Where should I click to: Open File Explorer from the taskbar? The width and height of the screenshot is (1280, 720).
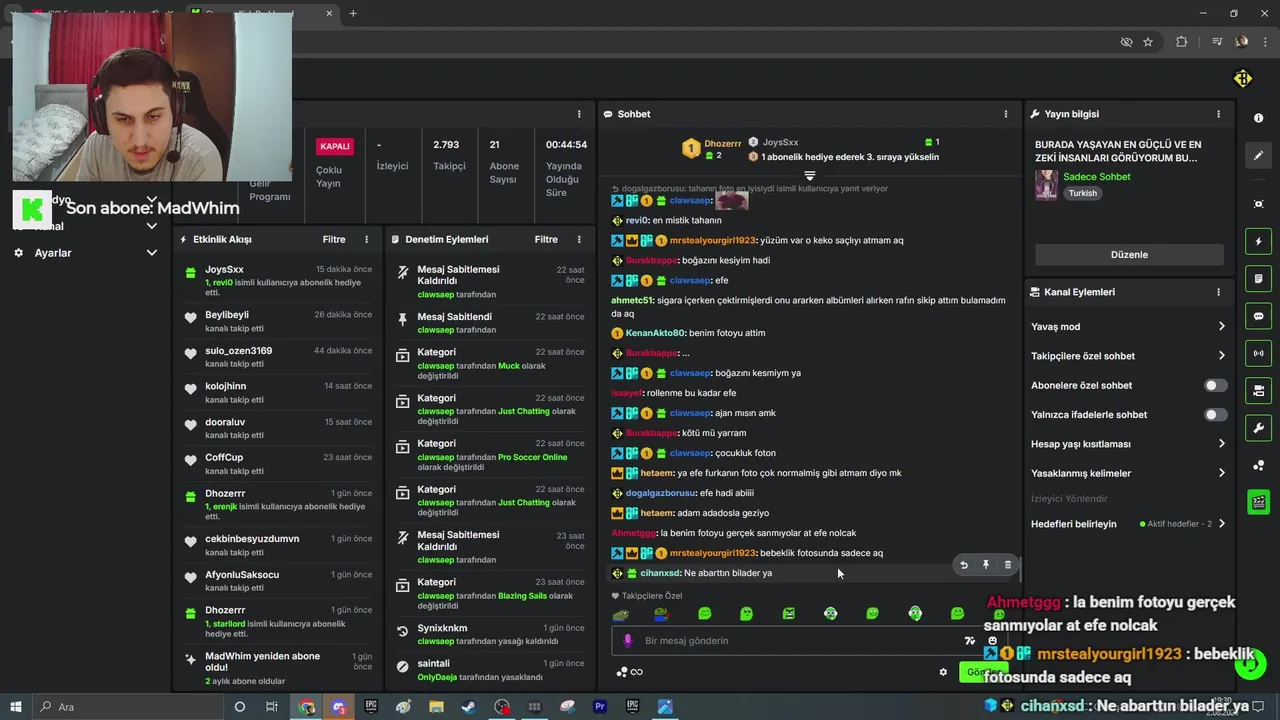[436, 707]
